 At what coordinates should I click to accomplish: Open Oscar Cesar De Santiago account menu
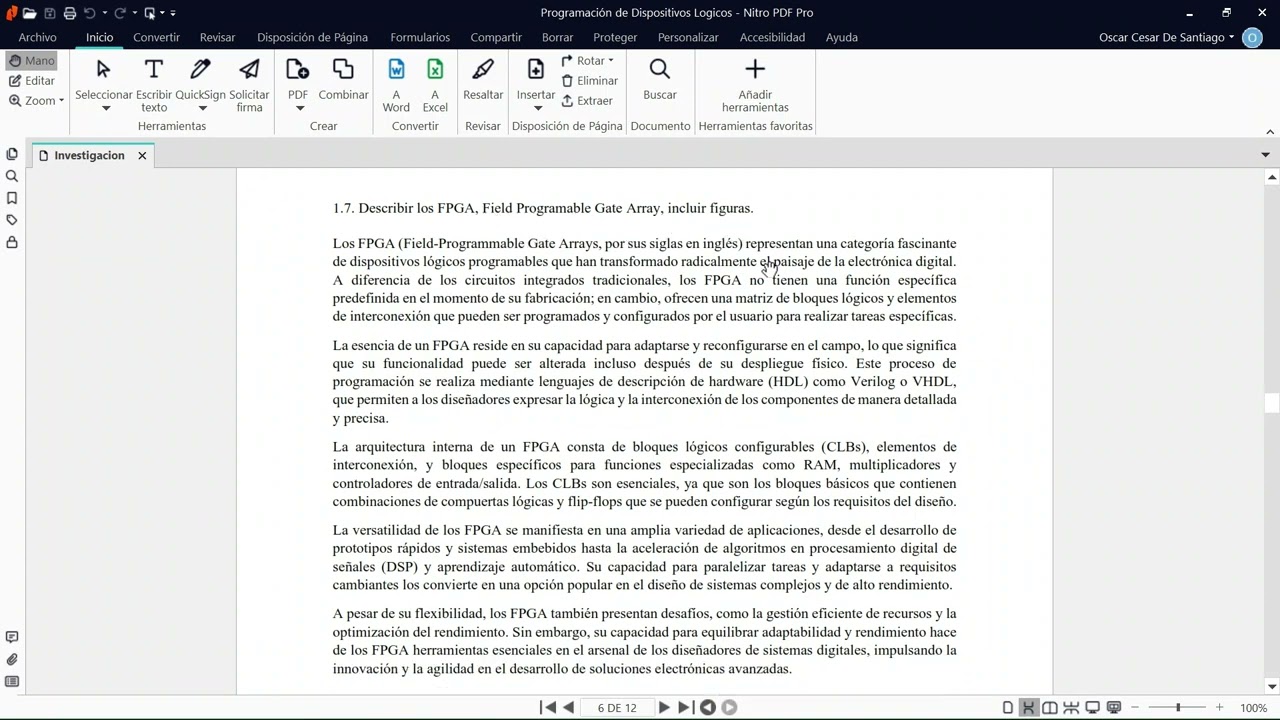coord(1166,37)
